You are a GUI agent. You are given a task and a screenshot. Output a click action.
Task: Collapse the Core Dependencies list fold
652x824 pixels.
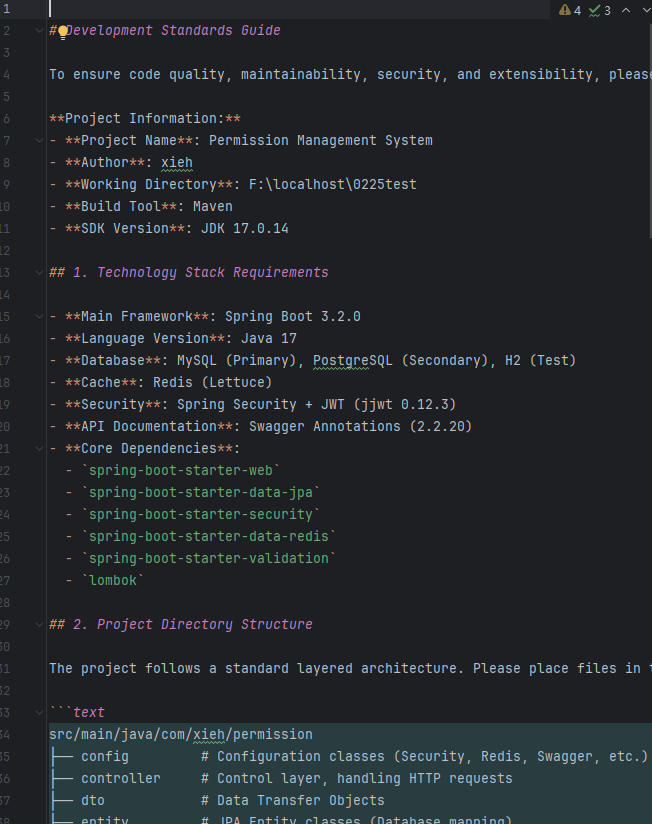[x=41, y=449]
